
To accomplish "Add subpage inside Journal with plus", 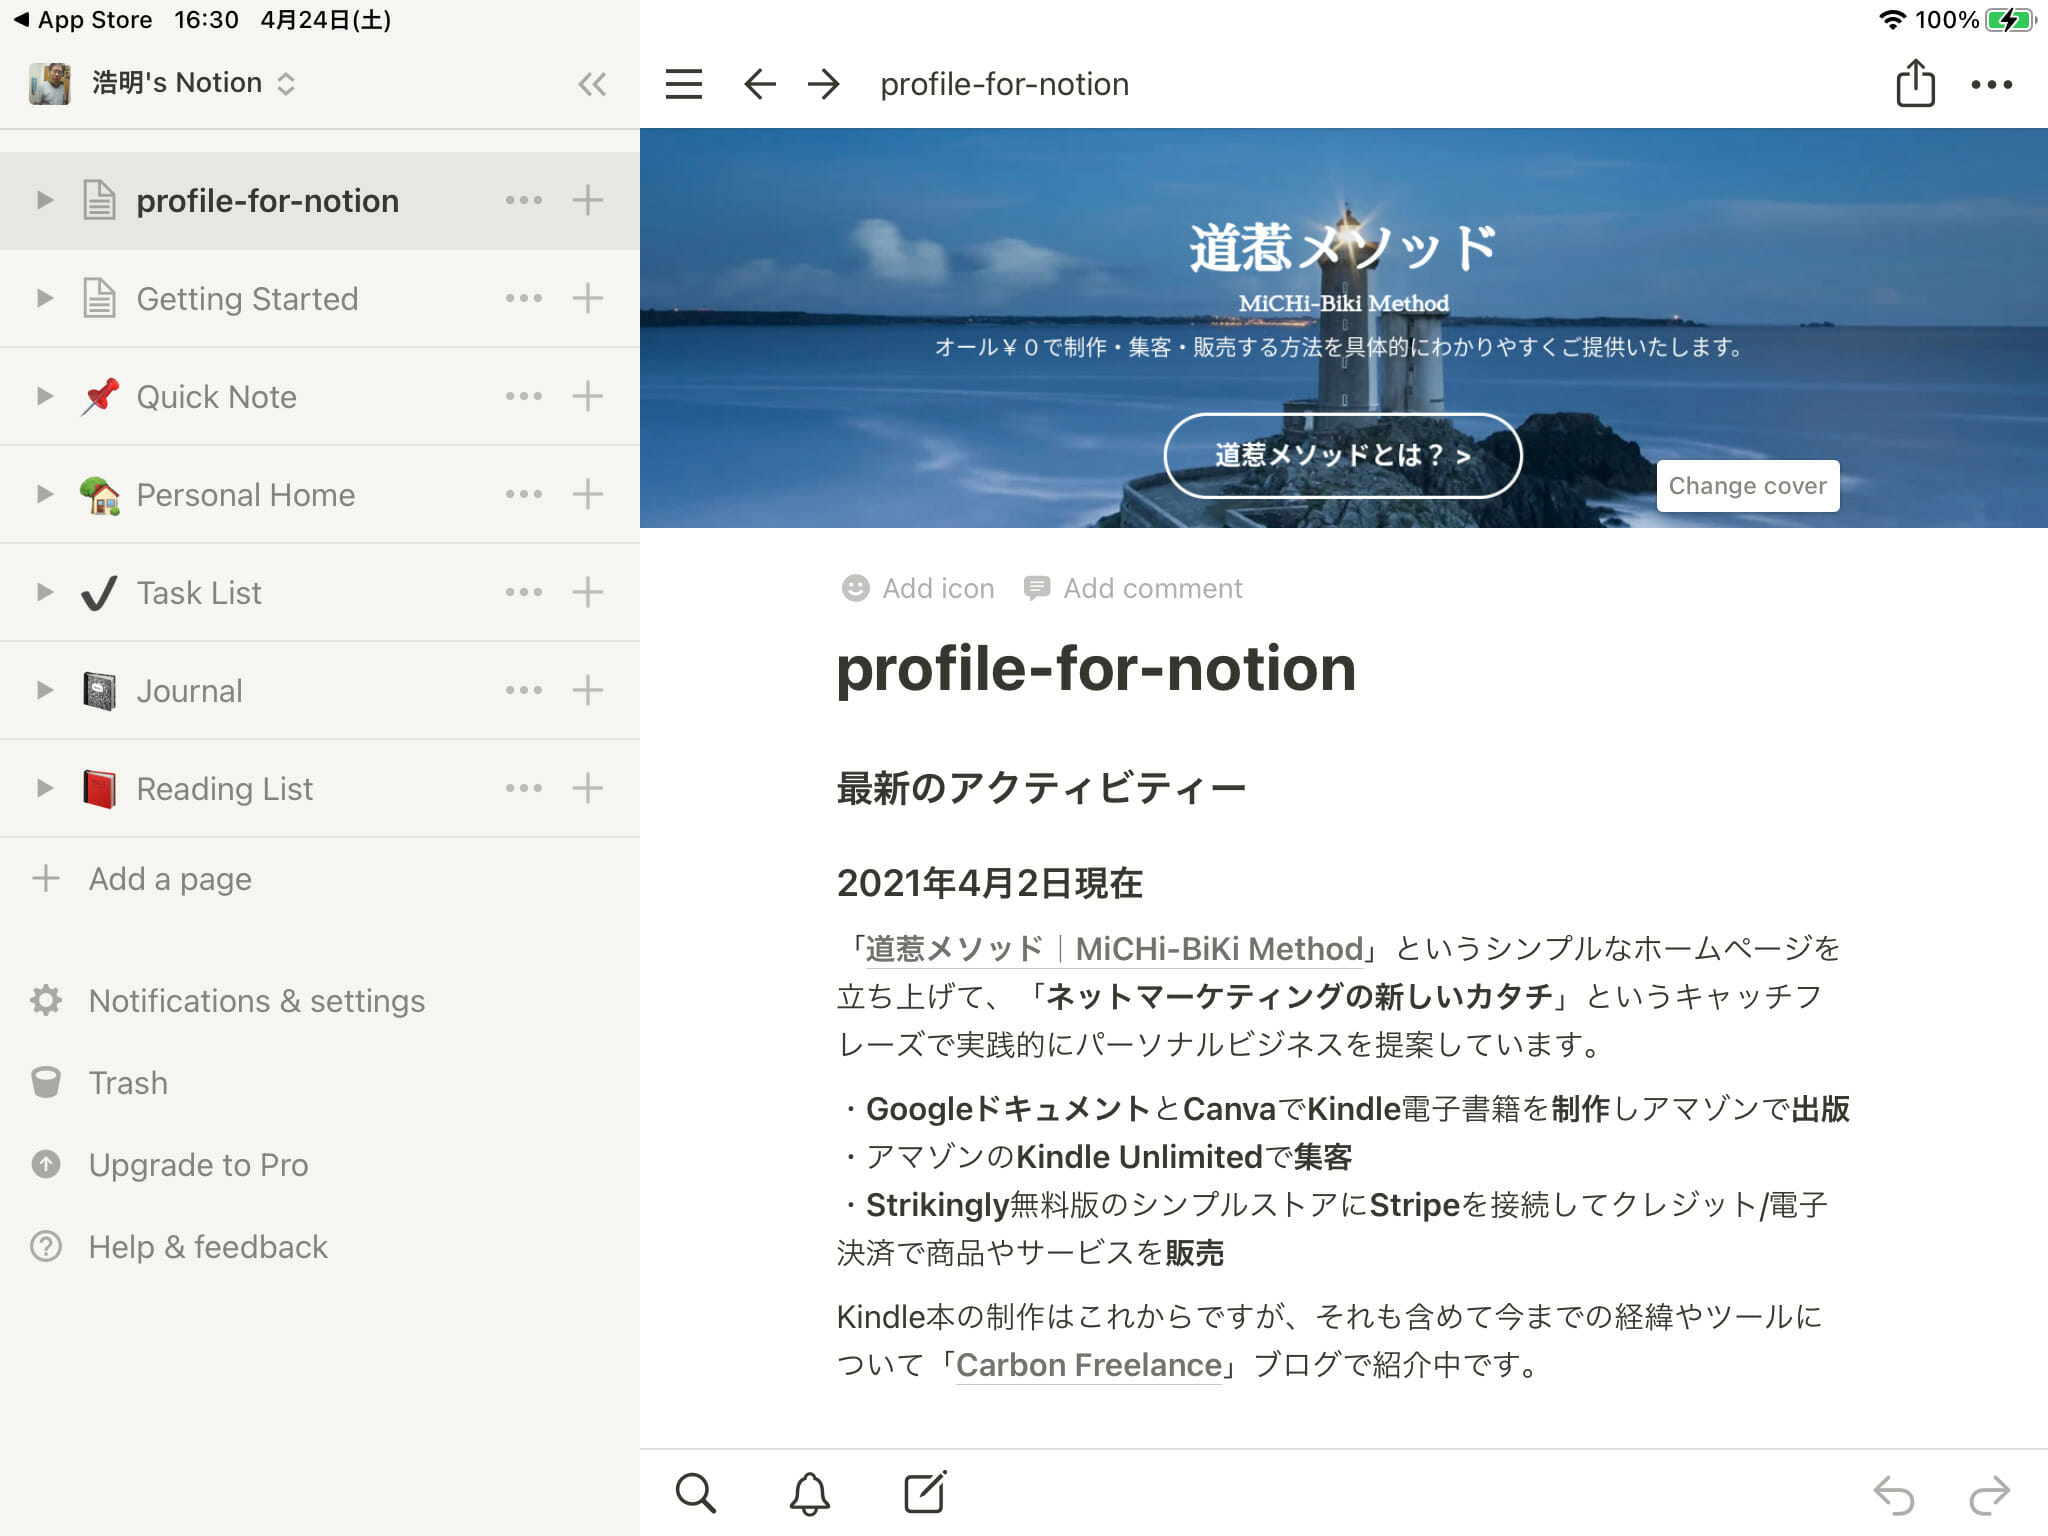I will pos(588,690).
